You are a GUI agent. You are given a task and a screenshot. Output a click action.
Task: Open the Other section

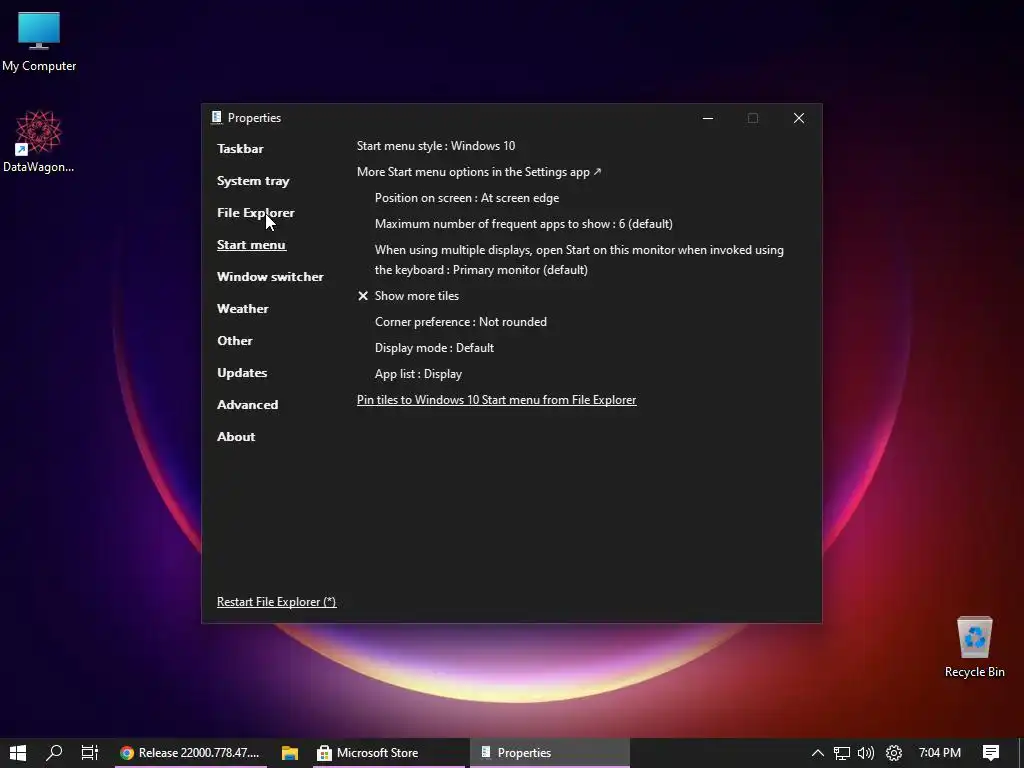tap(234, 341)
